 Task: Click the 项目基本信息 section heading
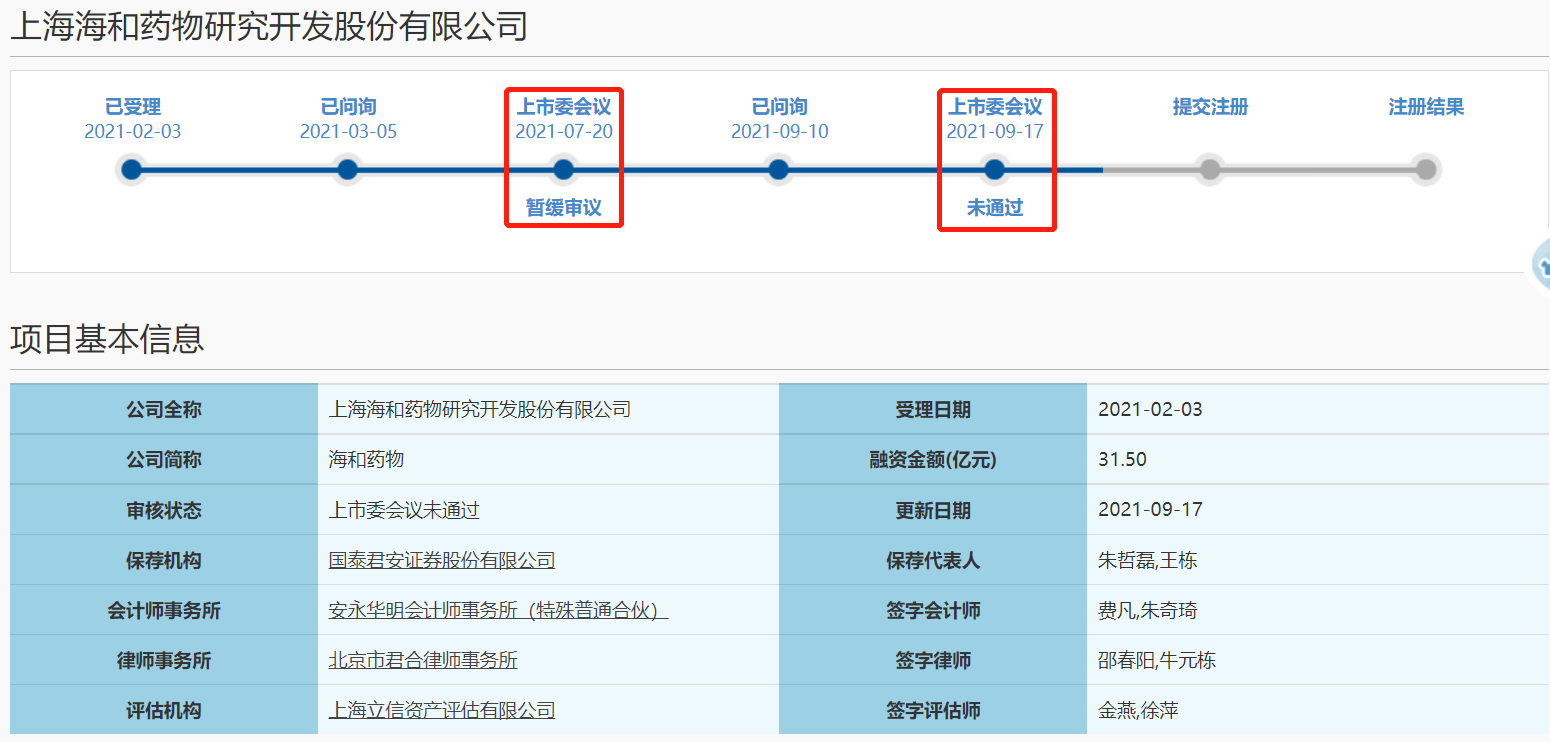click(107, 339)
